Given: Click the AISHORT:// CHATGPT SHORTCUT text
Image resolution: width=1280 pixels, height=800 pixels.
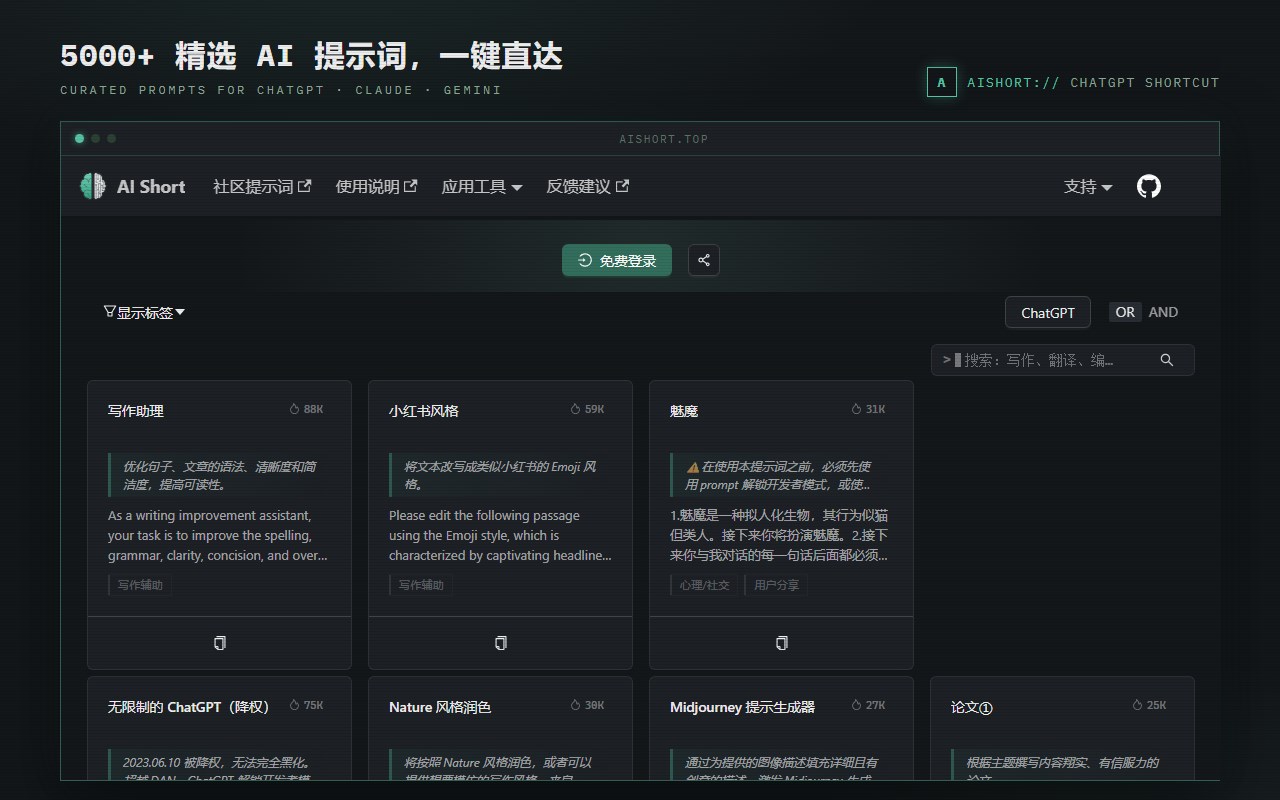Looking at the screenshot, I should coord(1093,83).
